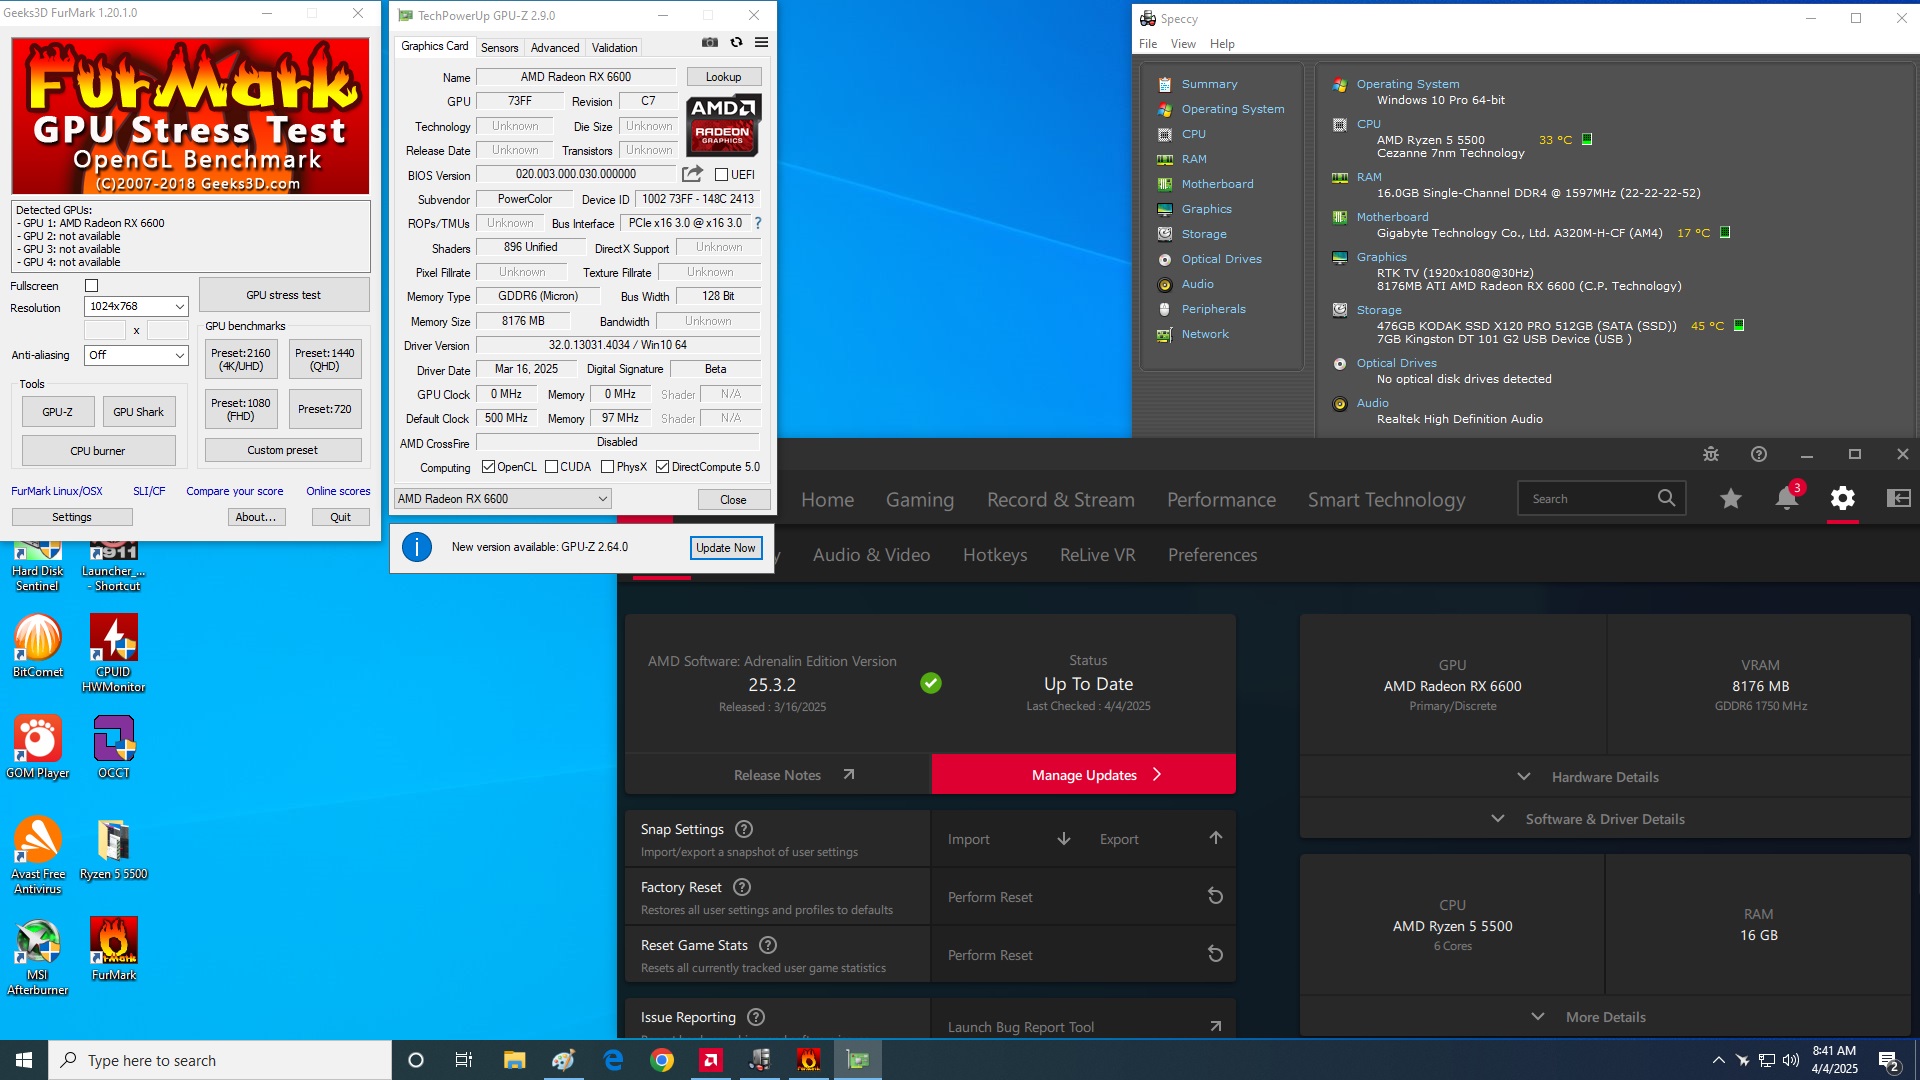This screenshot has height=1080, width=1920.
Task: Click Windows taskbar search box
Action: point(220,1060)
